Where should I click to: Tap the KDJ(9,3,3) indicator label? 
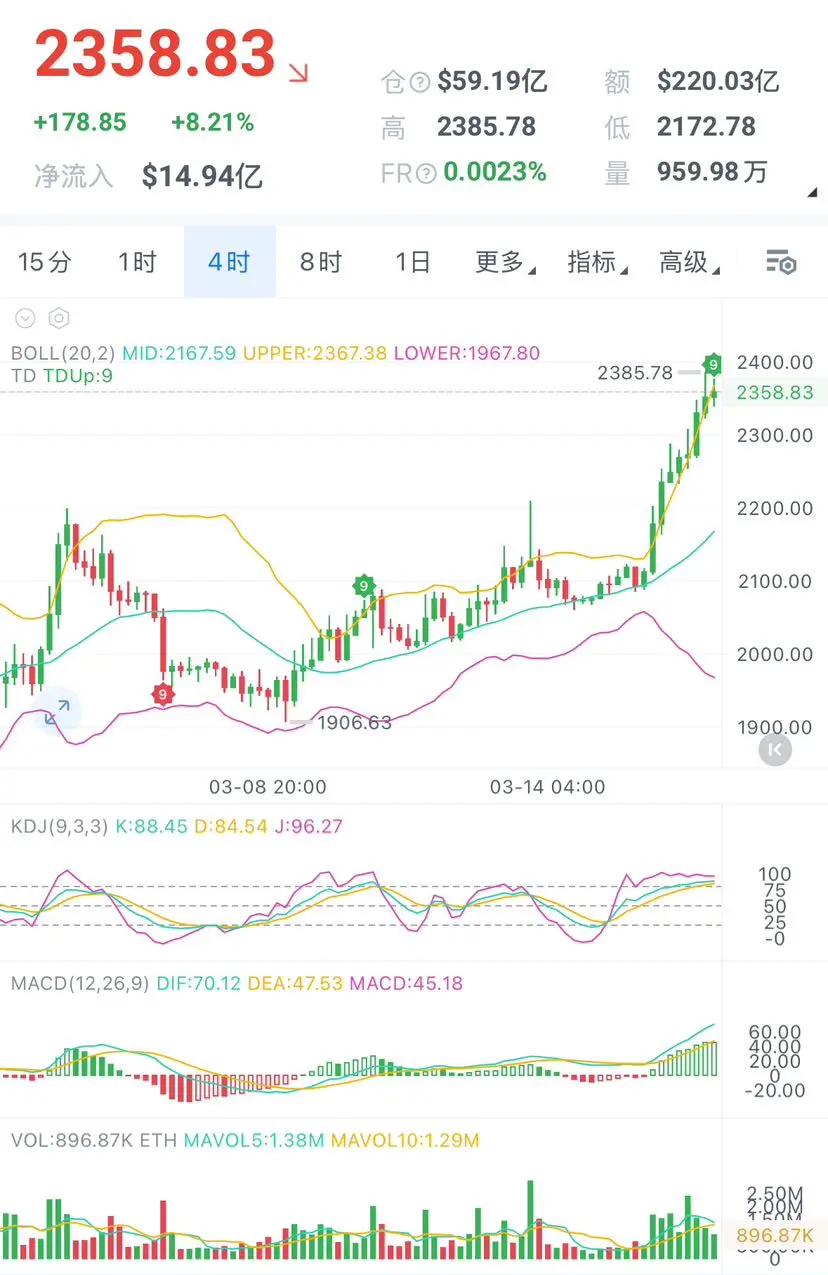(60, 827)
